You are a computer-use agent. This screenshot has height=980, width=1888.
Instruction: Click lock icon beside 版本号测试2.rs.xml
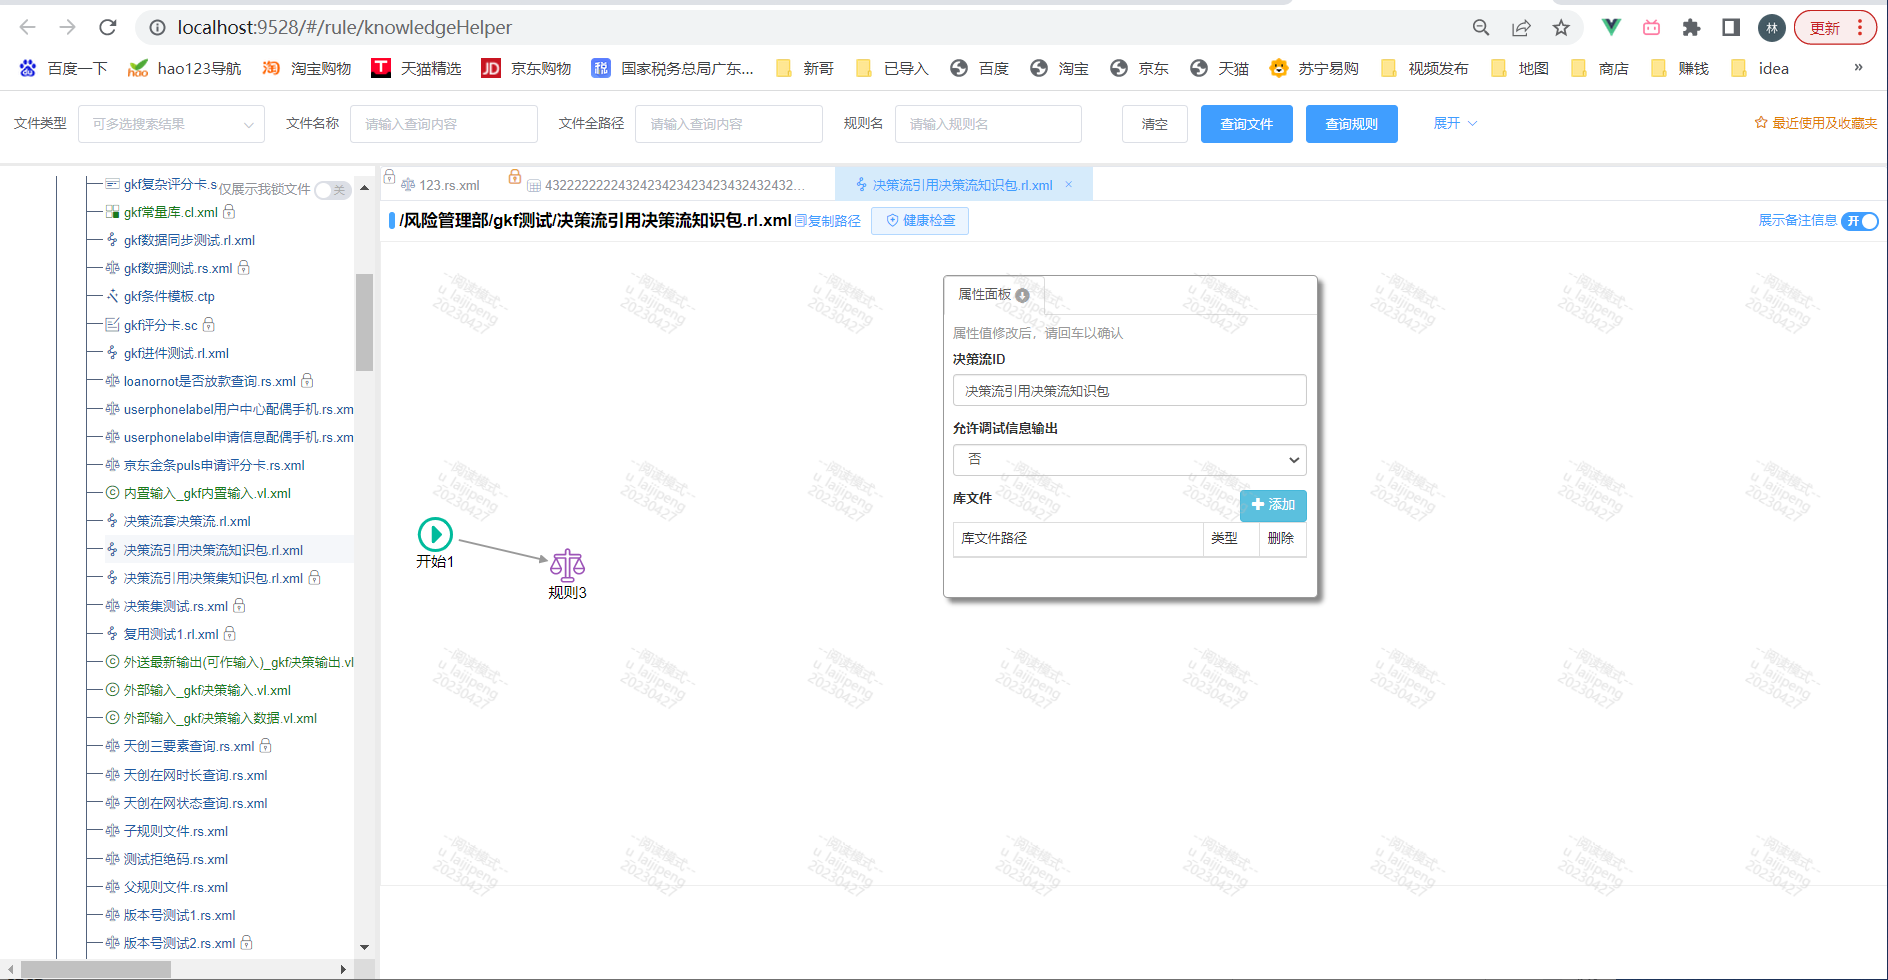(x=246, y=943)
